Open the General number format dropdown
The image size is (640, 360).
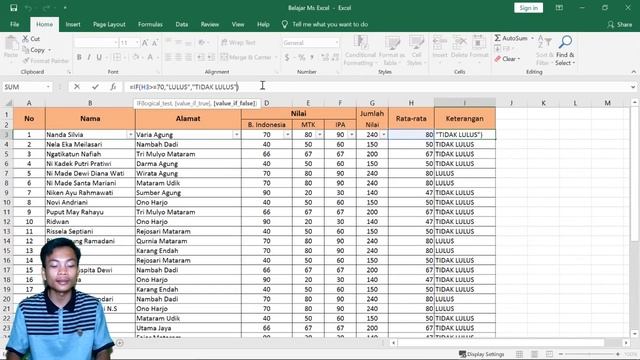(337, 43)
